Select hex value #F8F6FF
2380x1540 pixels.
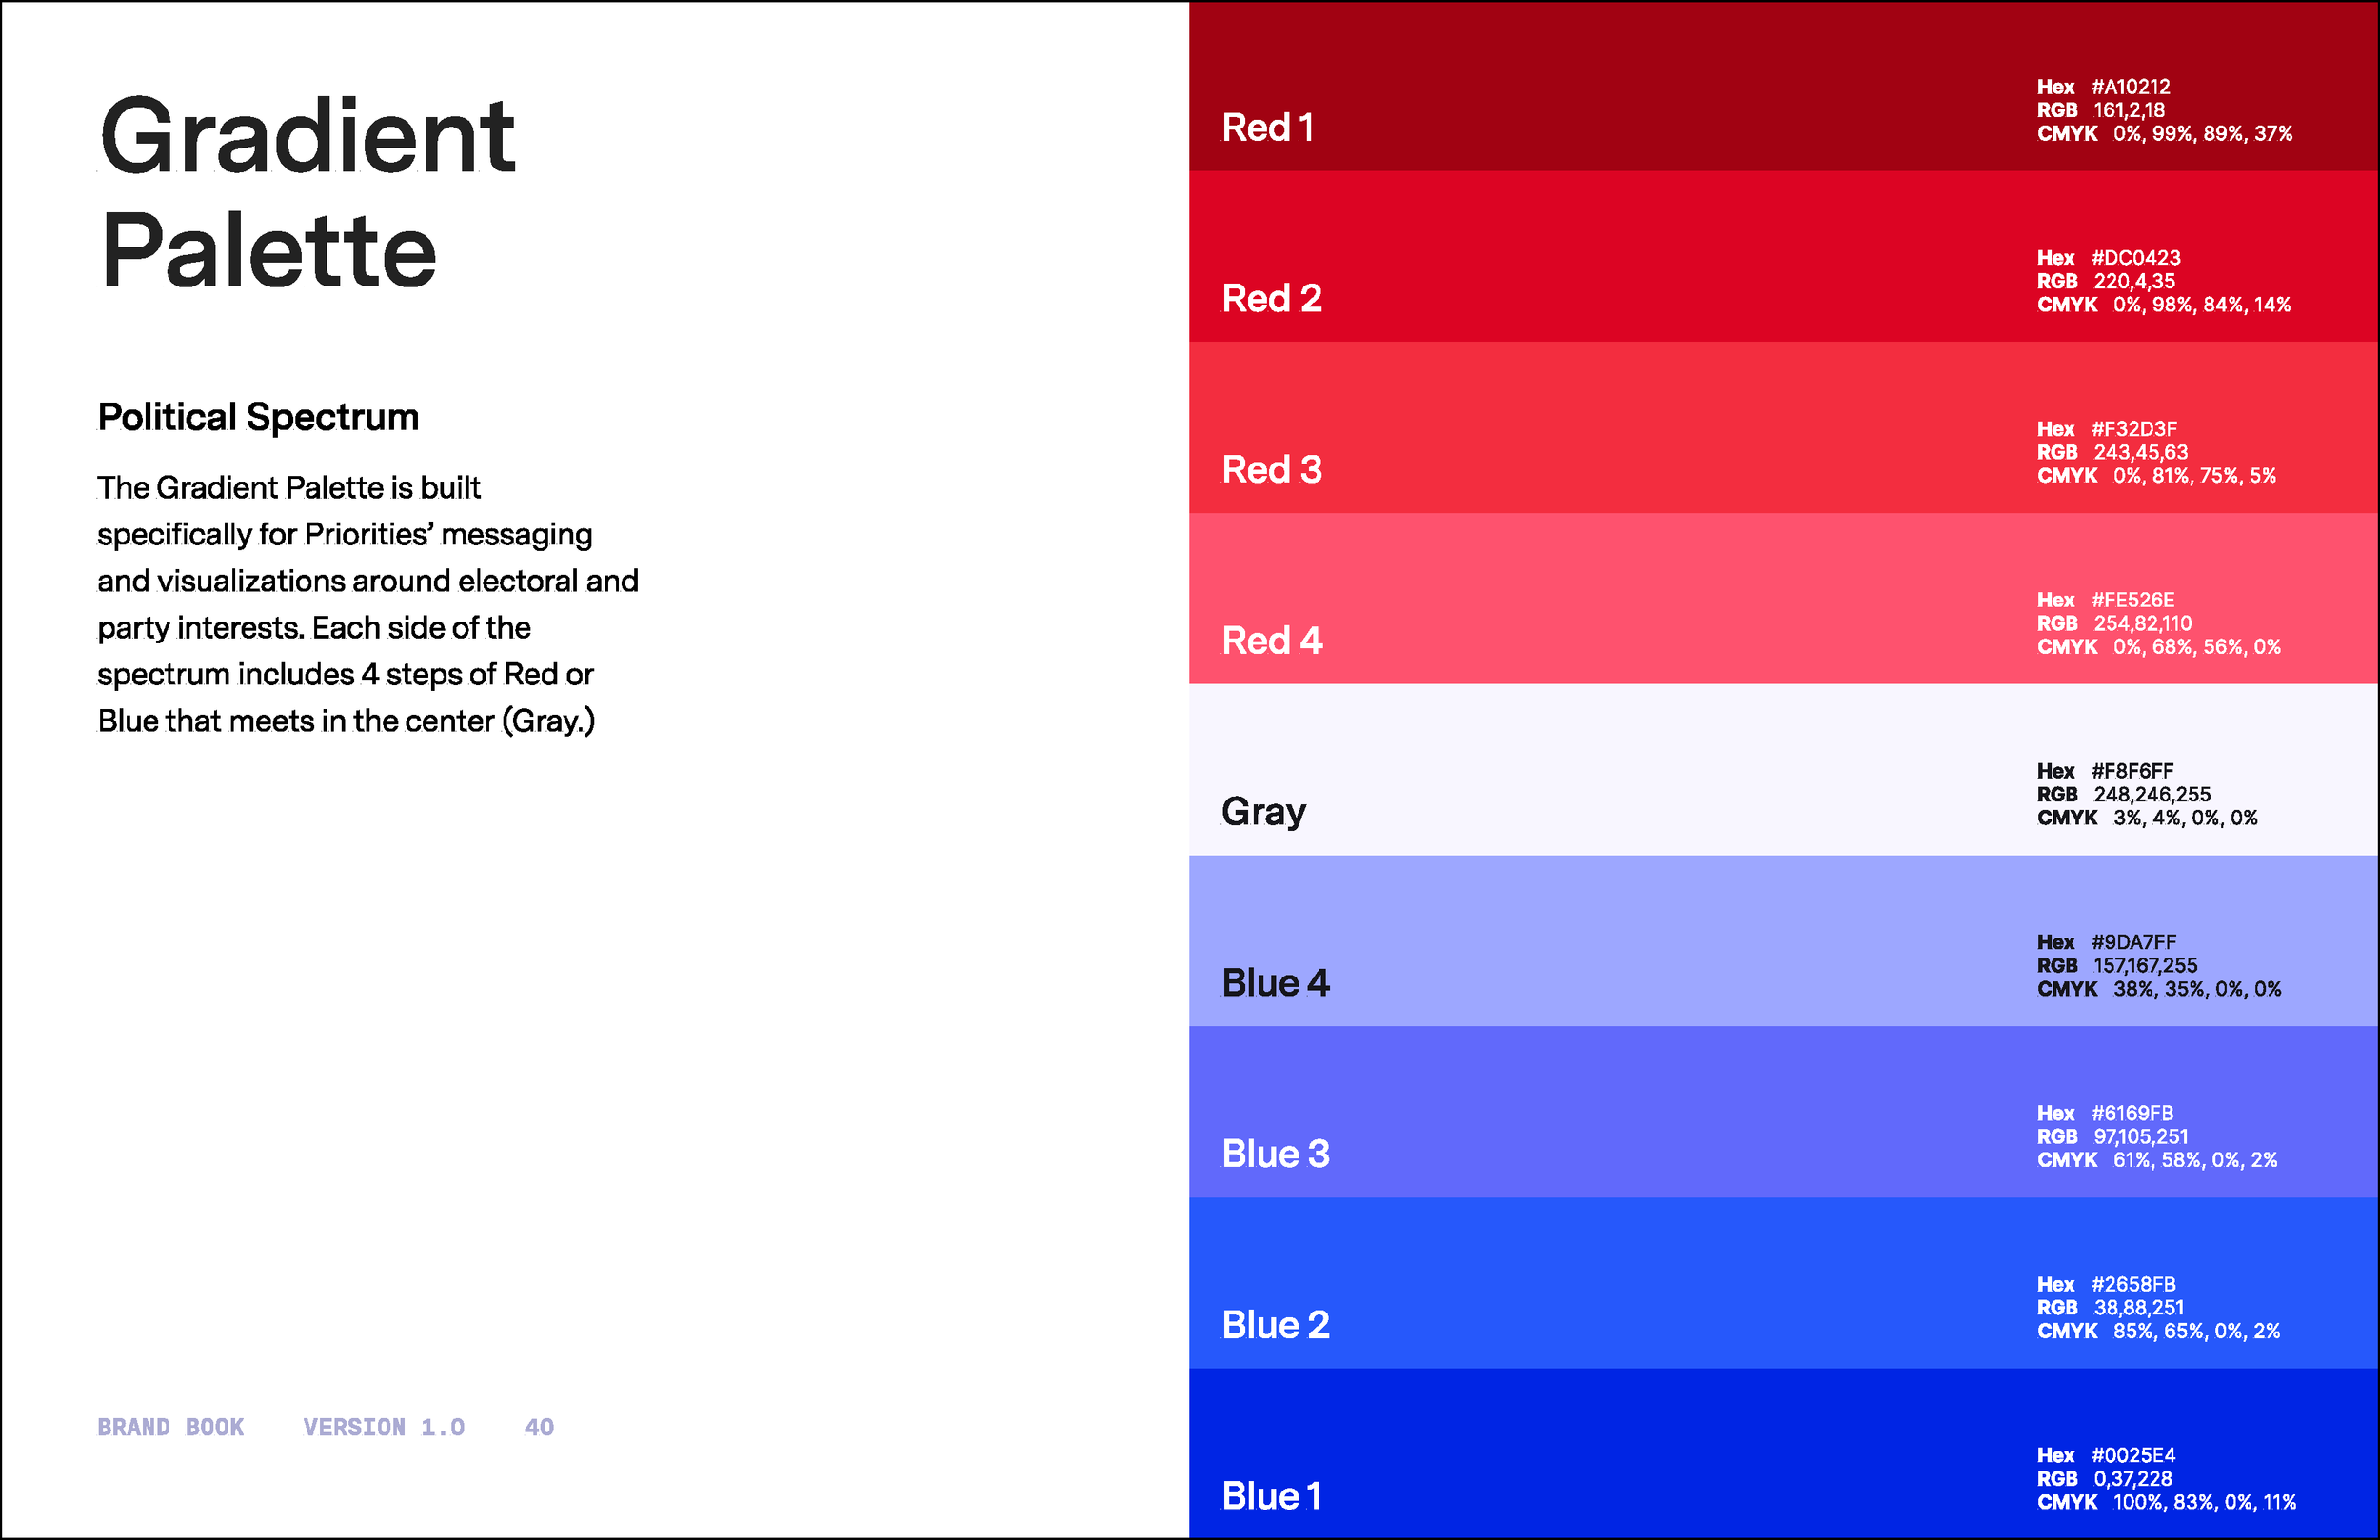tap(2133, 771)
